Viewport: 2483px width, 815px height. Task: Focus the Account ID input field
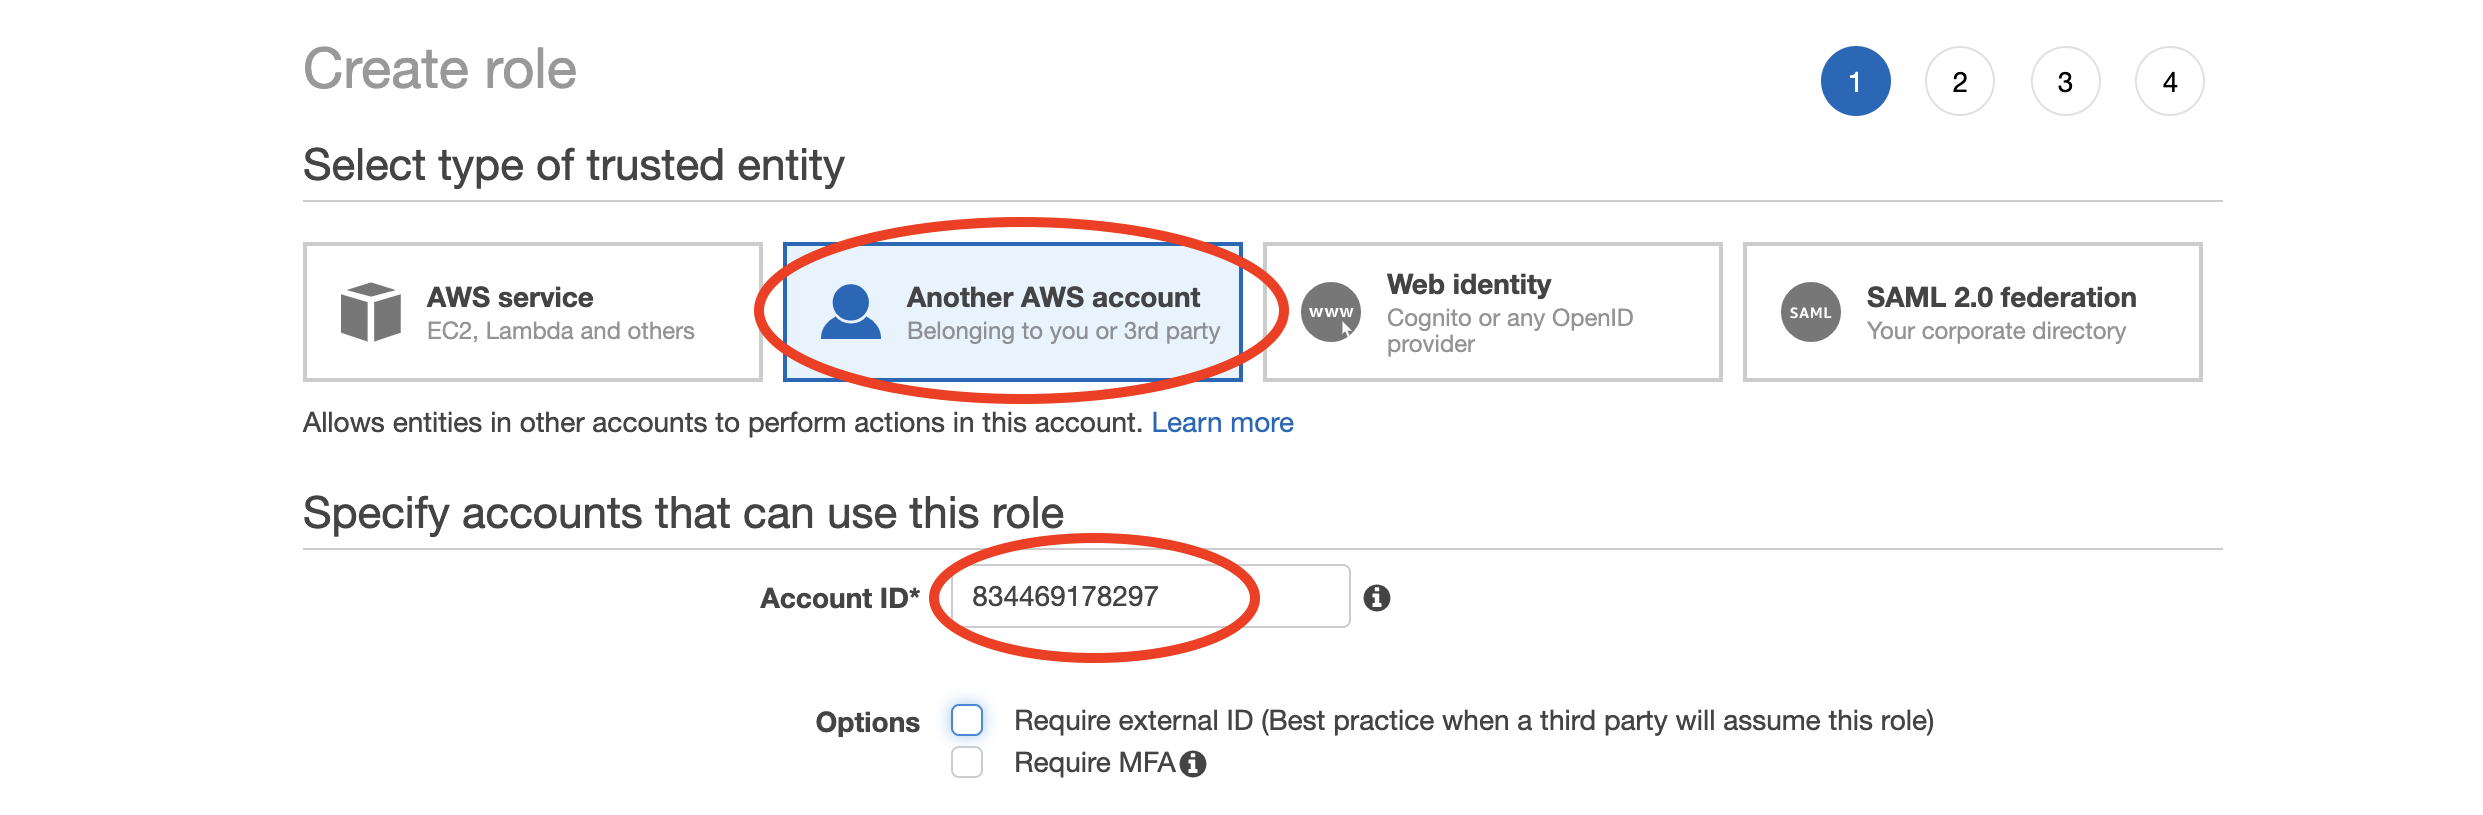pos(1150,596)
